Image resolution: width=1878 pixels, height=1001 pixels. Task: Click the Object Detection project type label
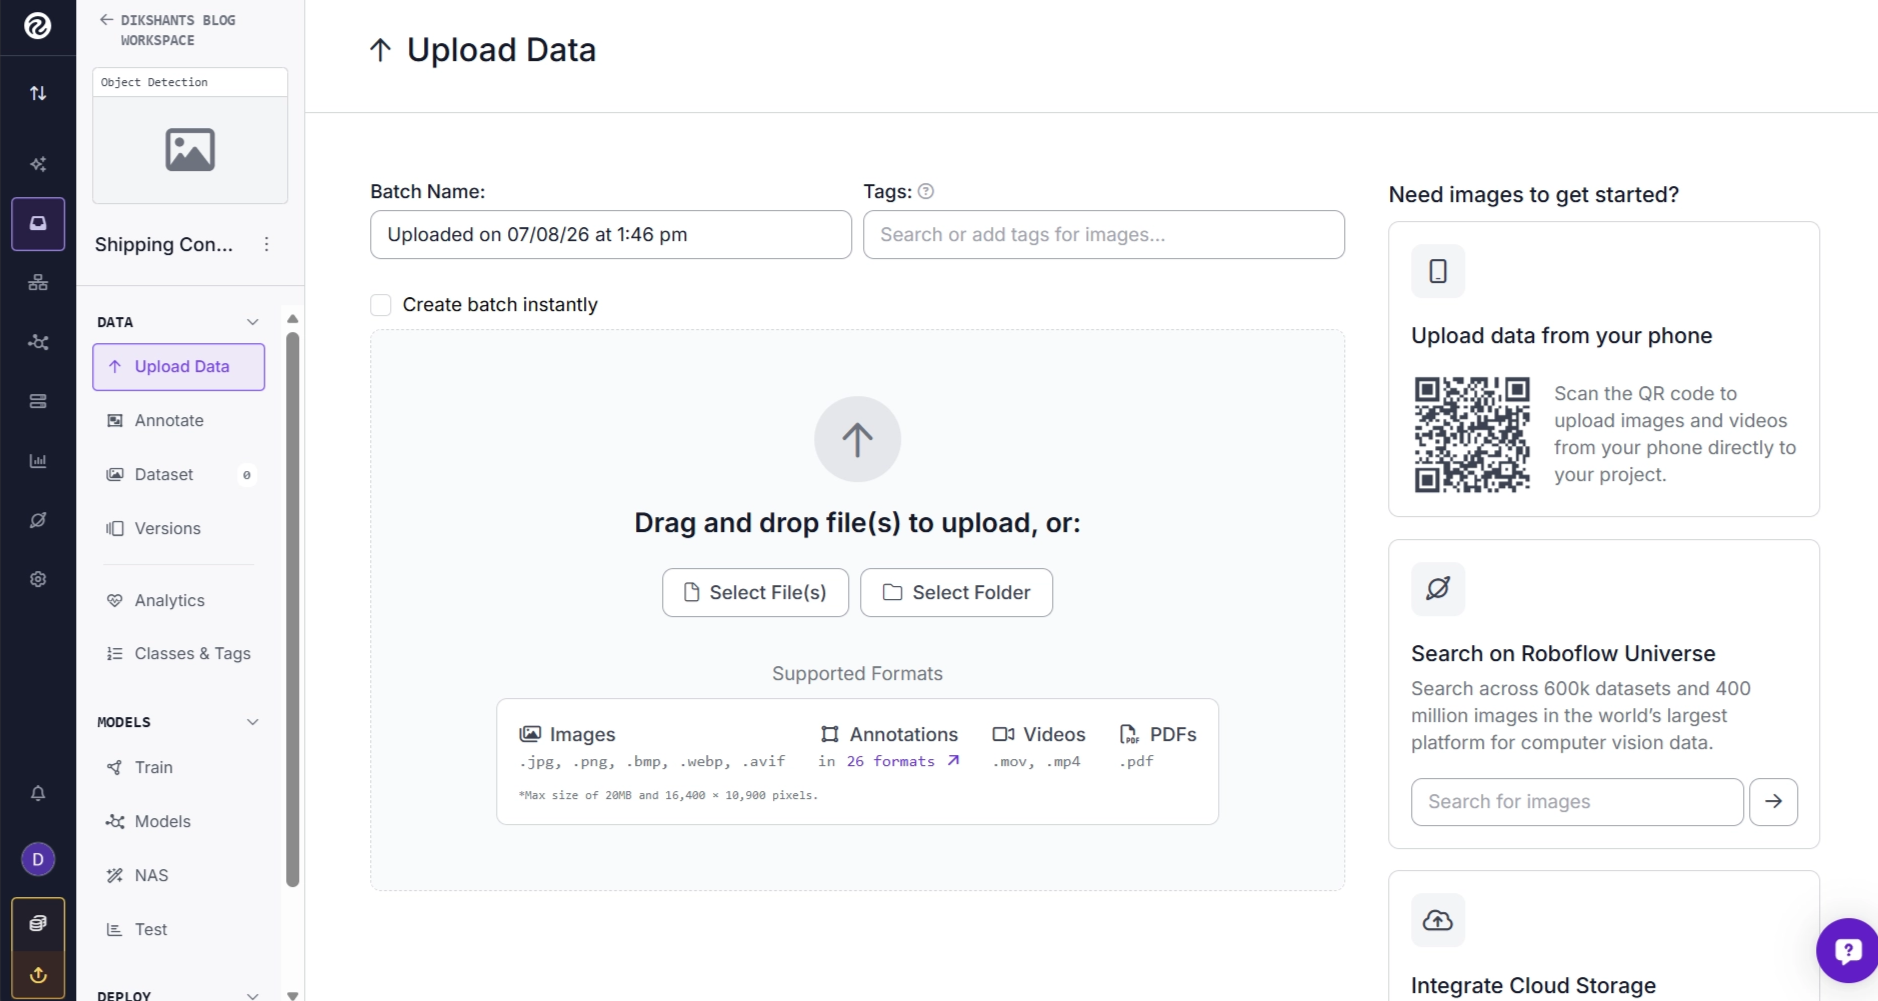pos(154,82)
